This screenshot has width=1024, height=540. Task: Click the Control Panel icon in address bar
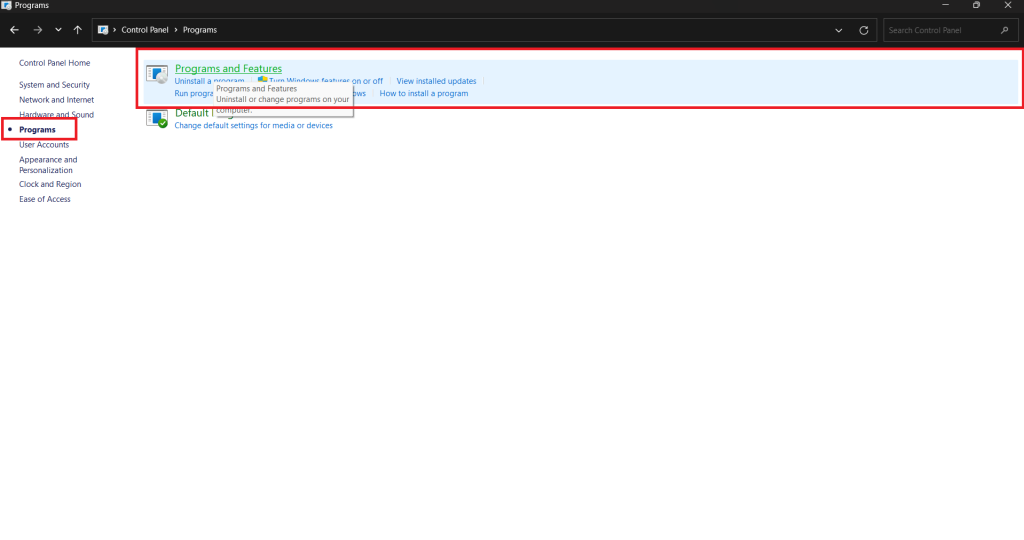click(x=103, y=30)
